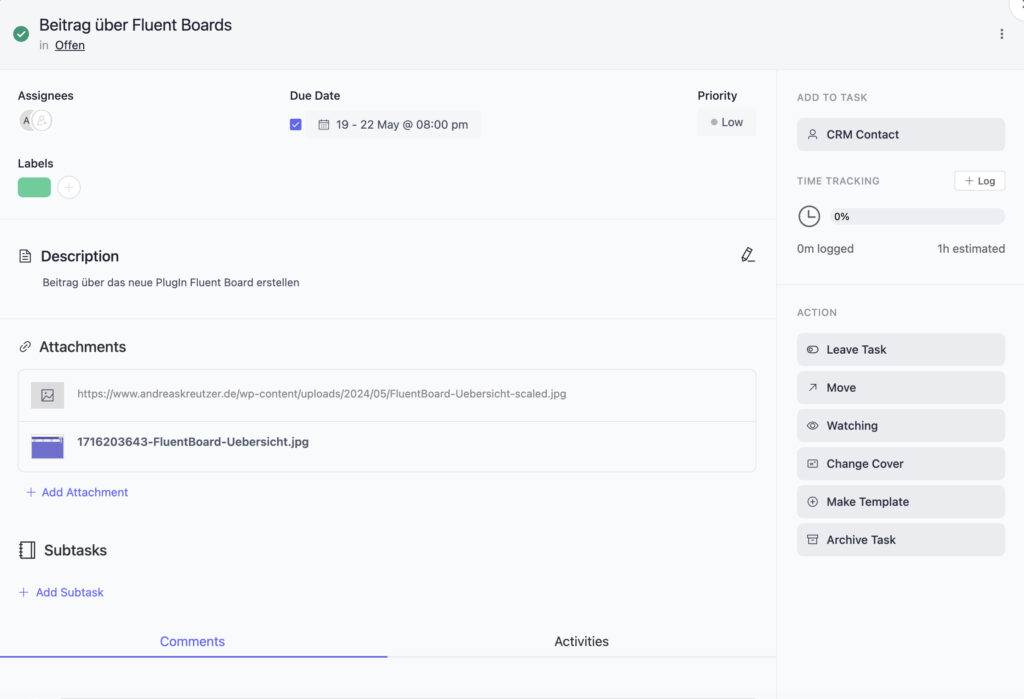Viewport: 1024px width, 699px height.
Task: Edit the description using the pencil icon
Action: (748, 255)
